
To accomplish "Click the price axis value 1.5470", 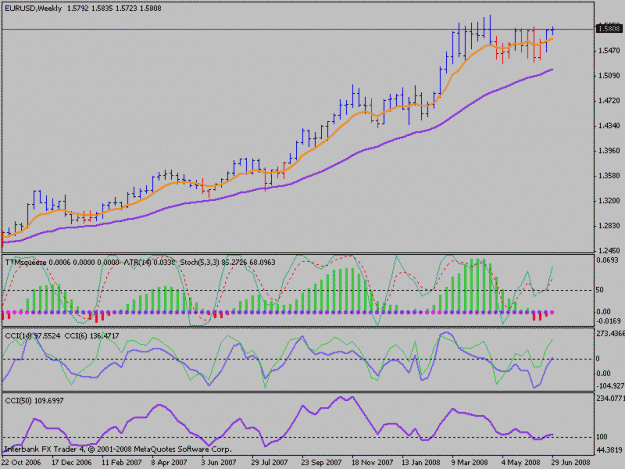I will pos(609,51).
